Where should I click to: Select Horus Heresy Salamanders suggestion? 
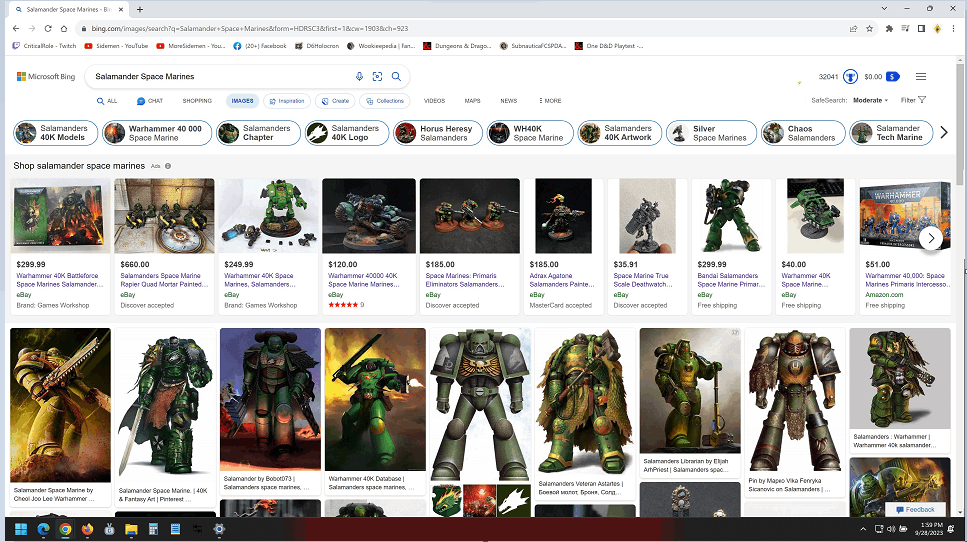[438, 133]
